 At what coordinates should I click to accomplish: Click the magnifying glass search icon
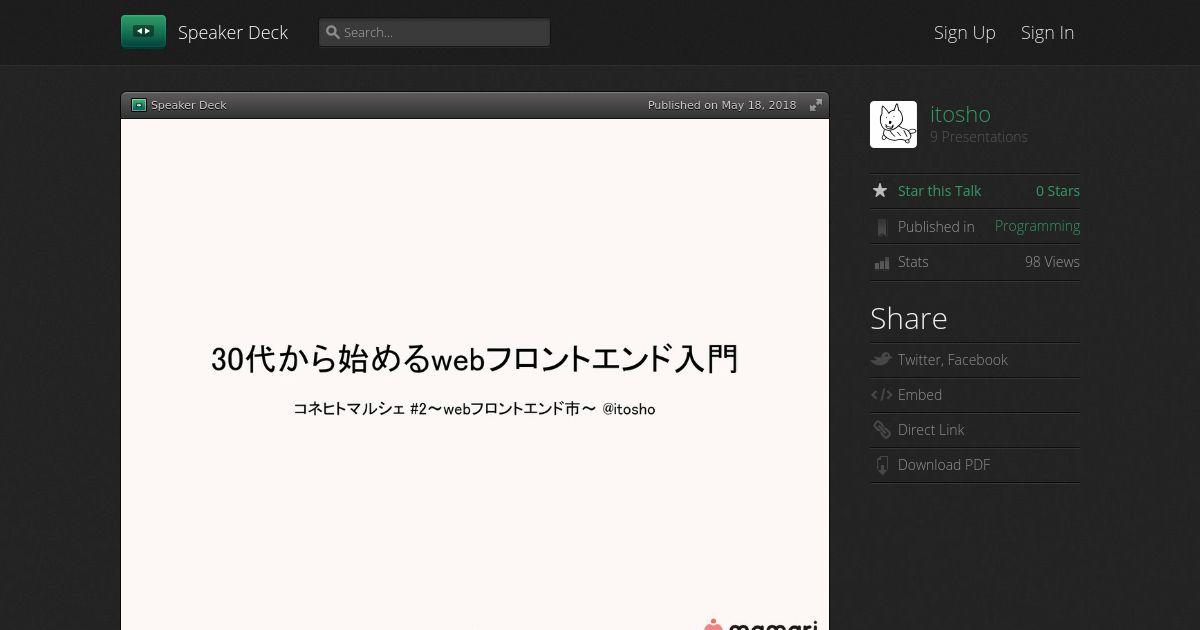tap(333, 32)
